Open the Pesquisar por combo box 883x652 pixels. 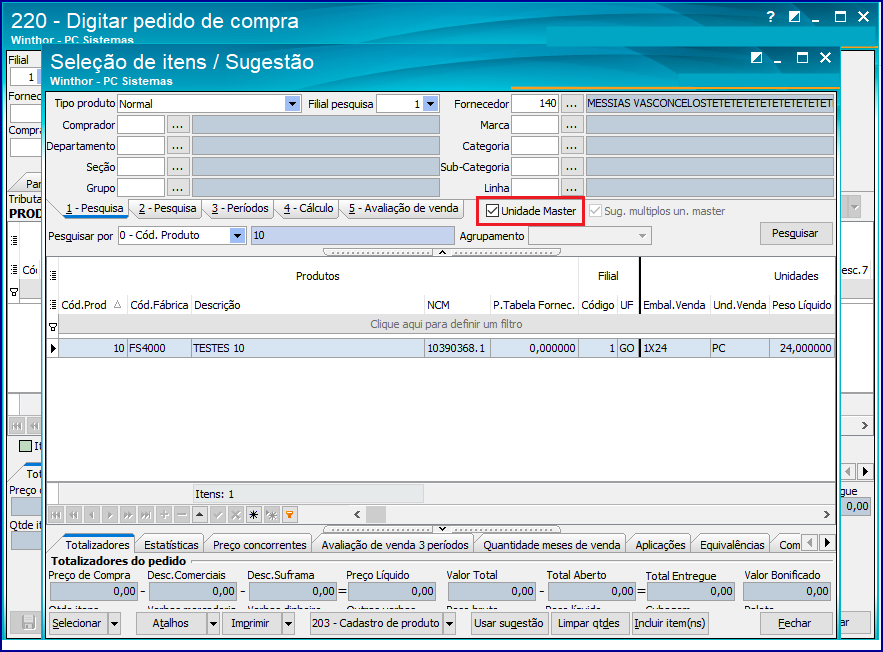pyautogui.click(x=237, y=235)
